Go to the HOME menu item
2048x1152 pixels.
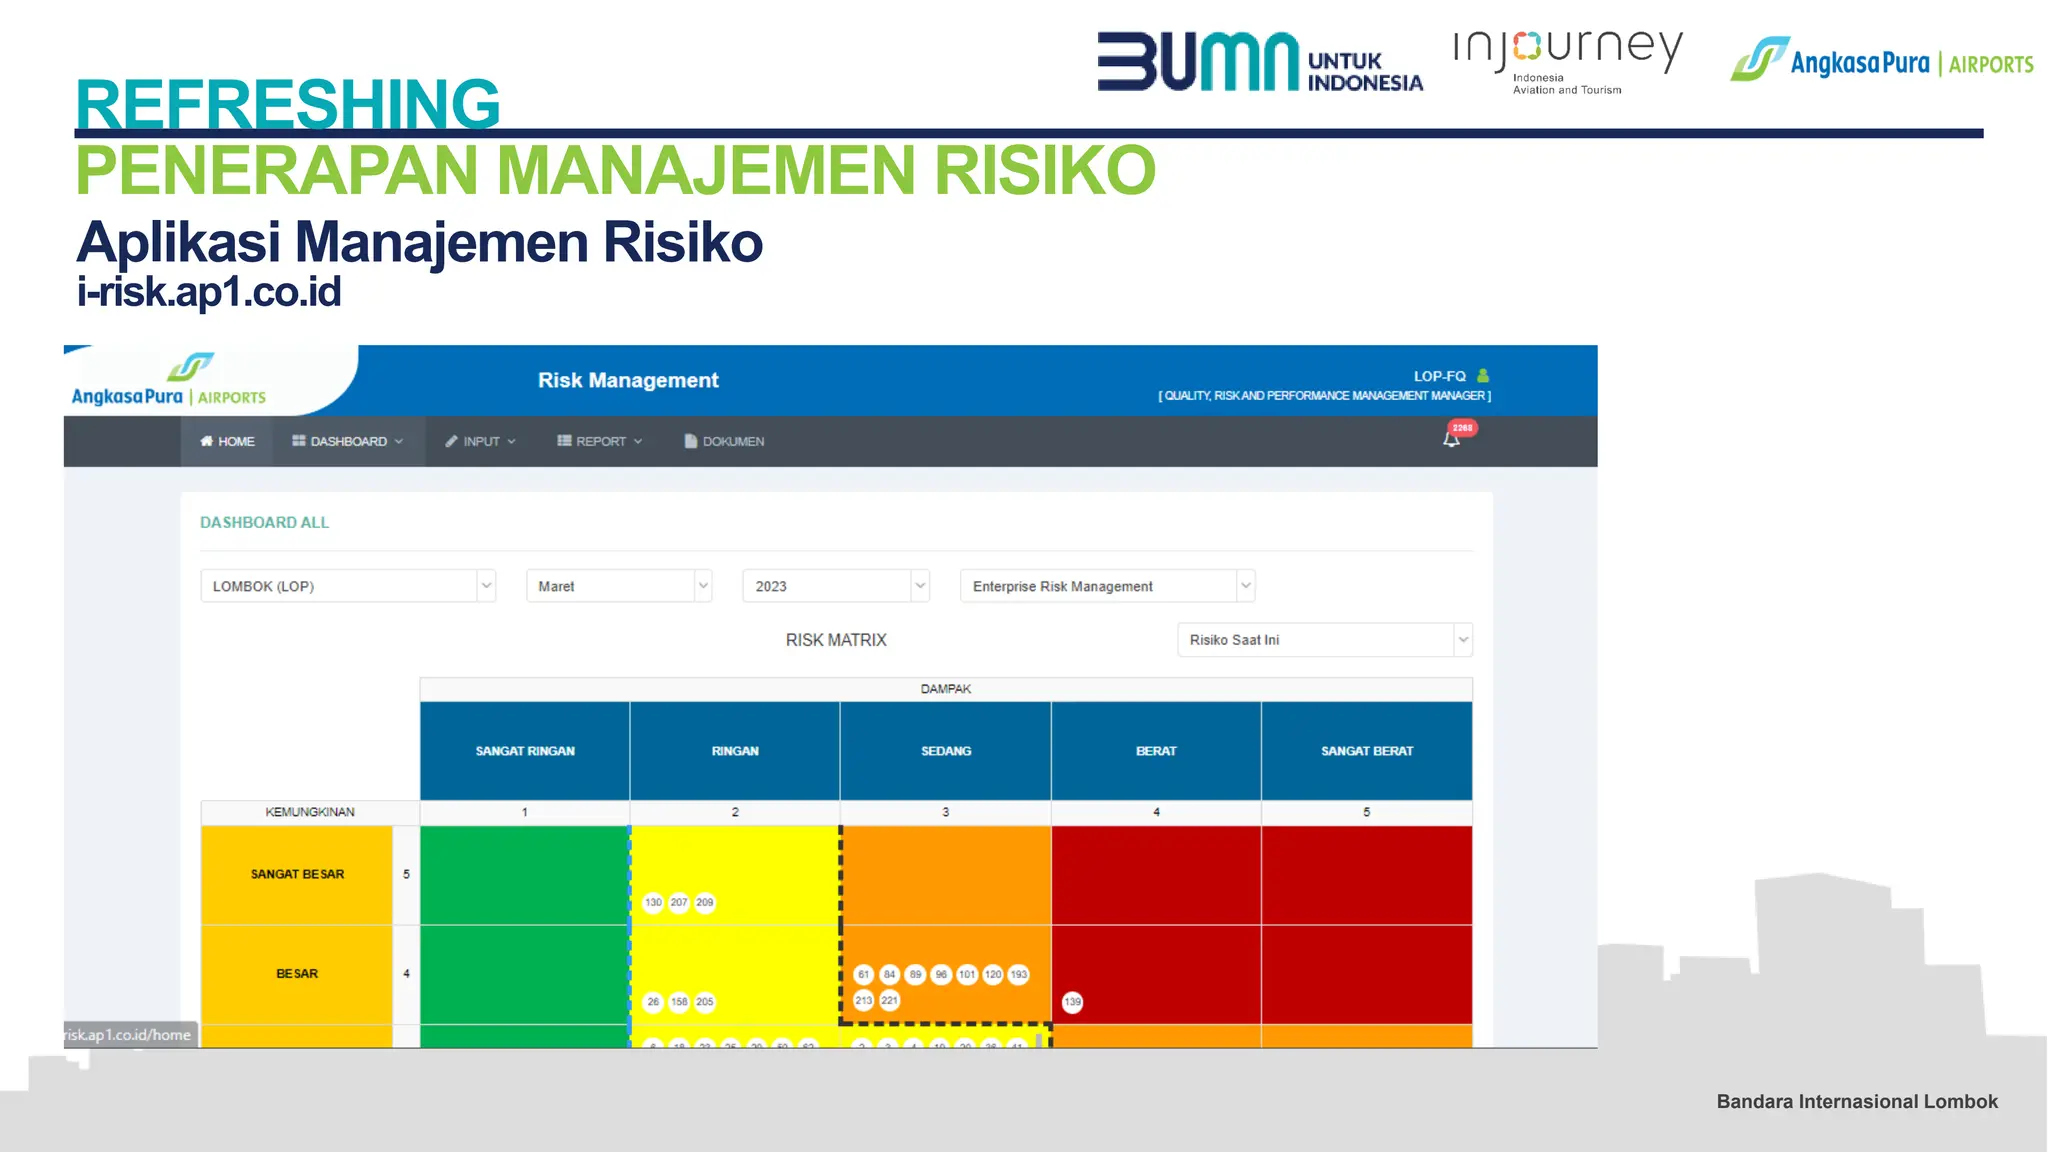point(227,441)
